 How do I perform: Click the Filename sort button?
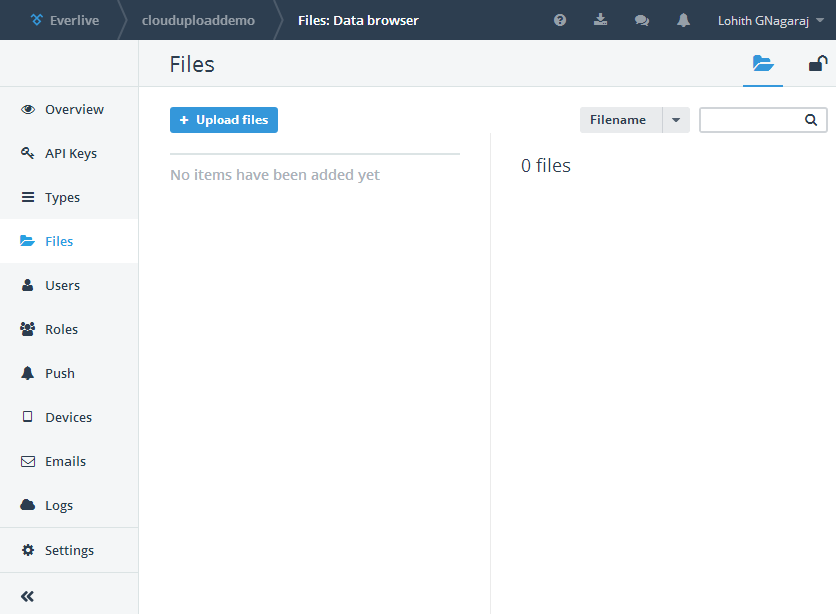pyautogui.click(x=620, y=120)
